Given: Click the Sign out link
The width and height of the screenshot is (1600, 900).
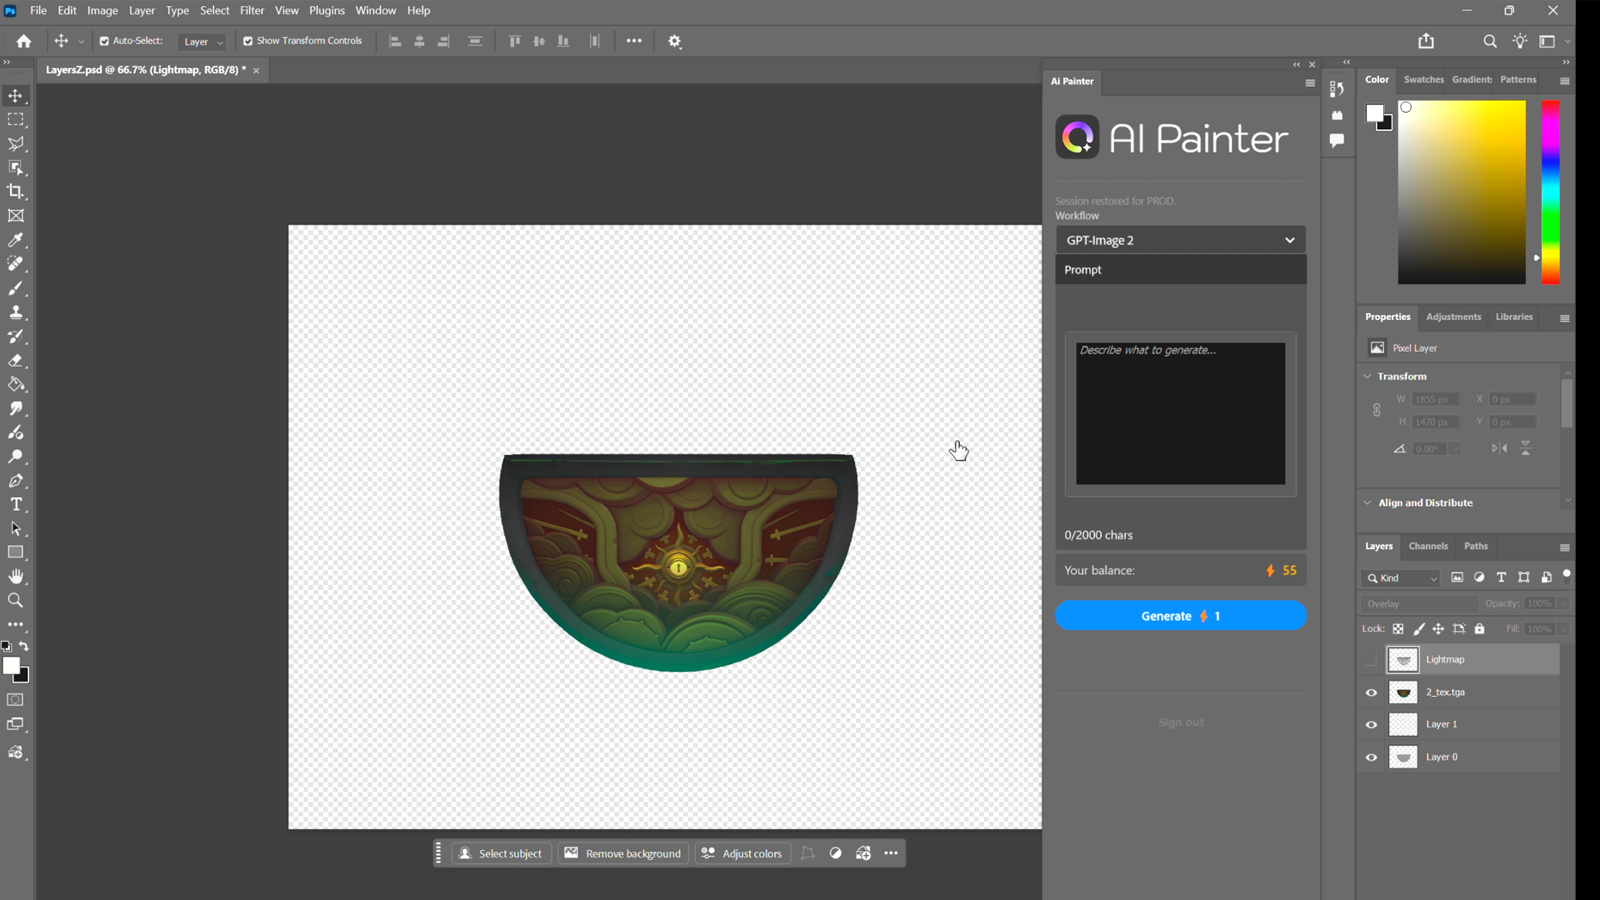Looking at the screenshot, I should coord(1181,722).
